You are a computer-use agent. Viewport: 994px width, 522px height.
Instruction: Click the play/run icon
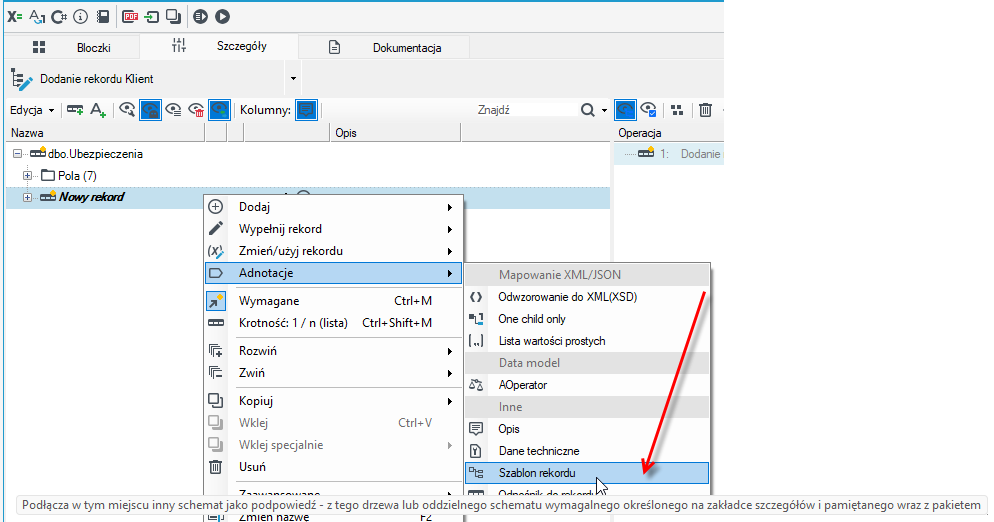pos(222,17)
